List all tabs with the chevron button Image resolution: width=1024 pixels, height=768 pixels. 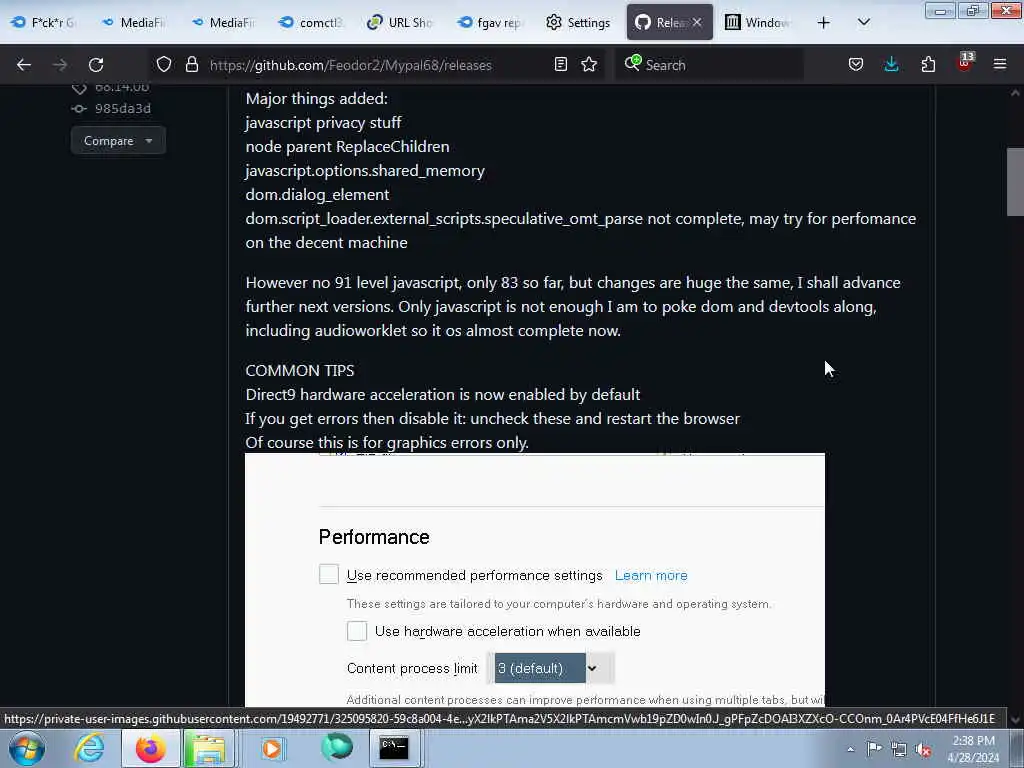coord(863,23)
